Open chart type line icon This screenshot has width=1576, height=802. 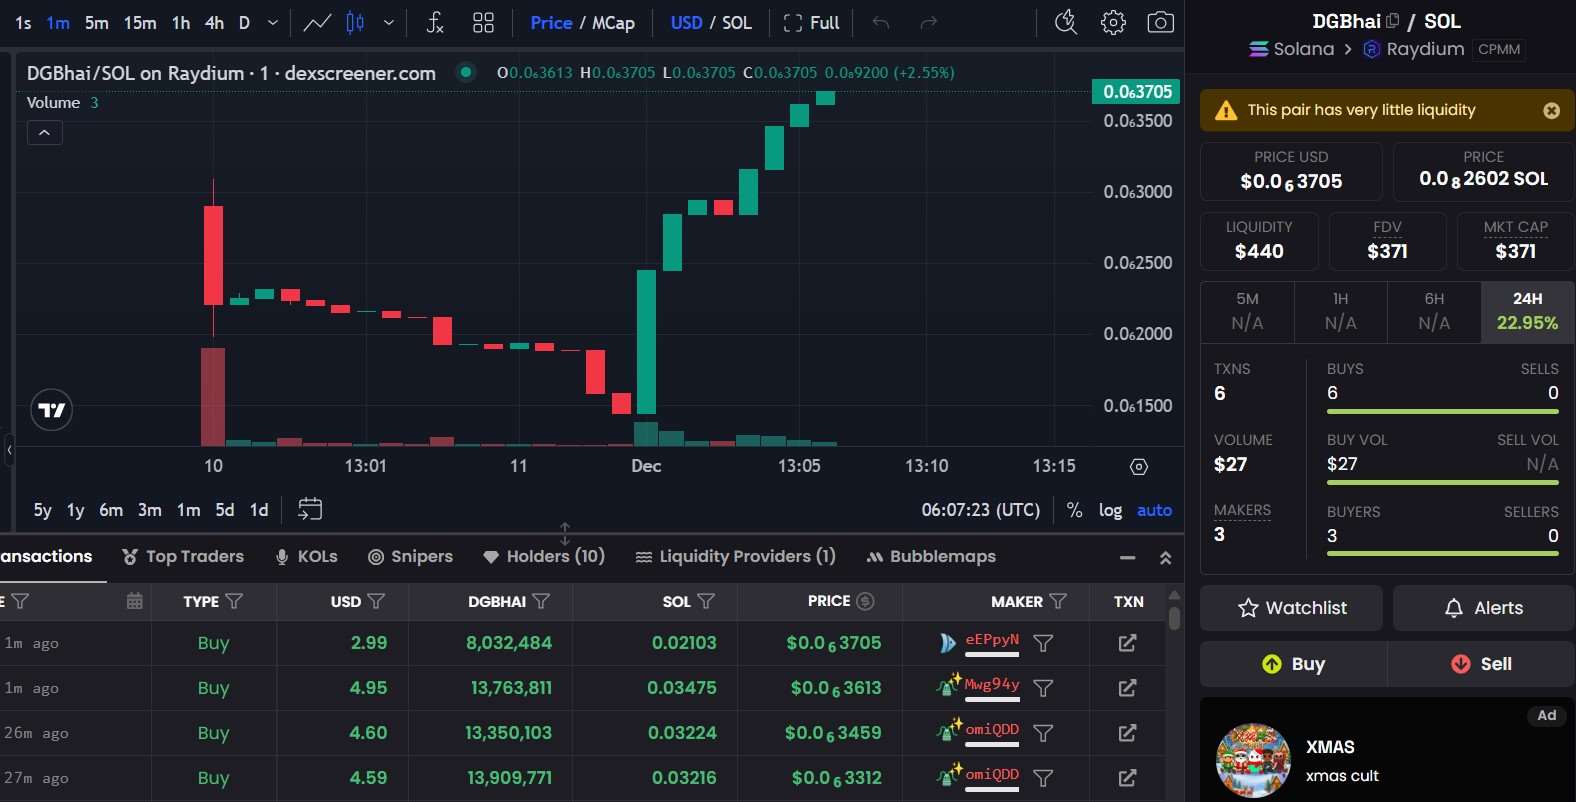click(317, 22)
